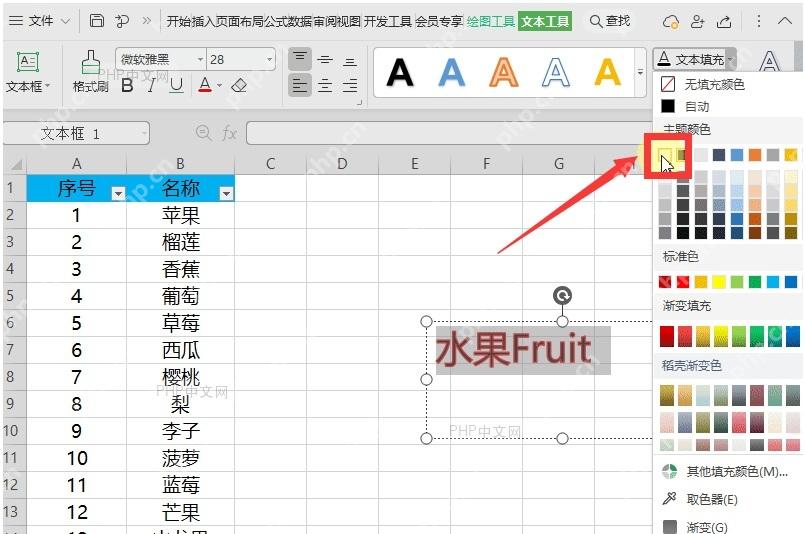The height and width of the screenshot is (534, 805).
Task: Switch to the 文本工具 tab
Action: pyautogui.click(x=545, y=22)
